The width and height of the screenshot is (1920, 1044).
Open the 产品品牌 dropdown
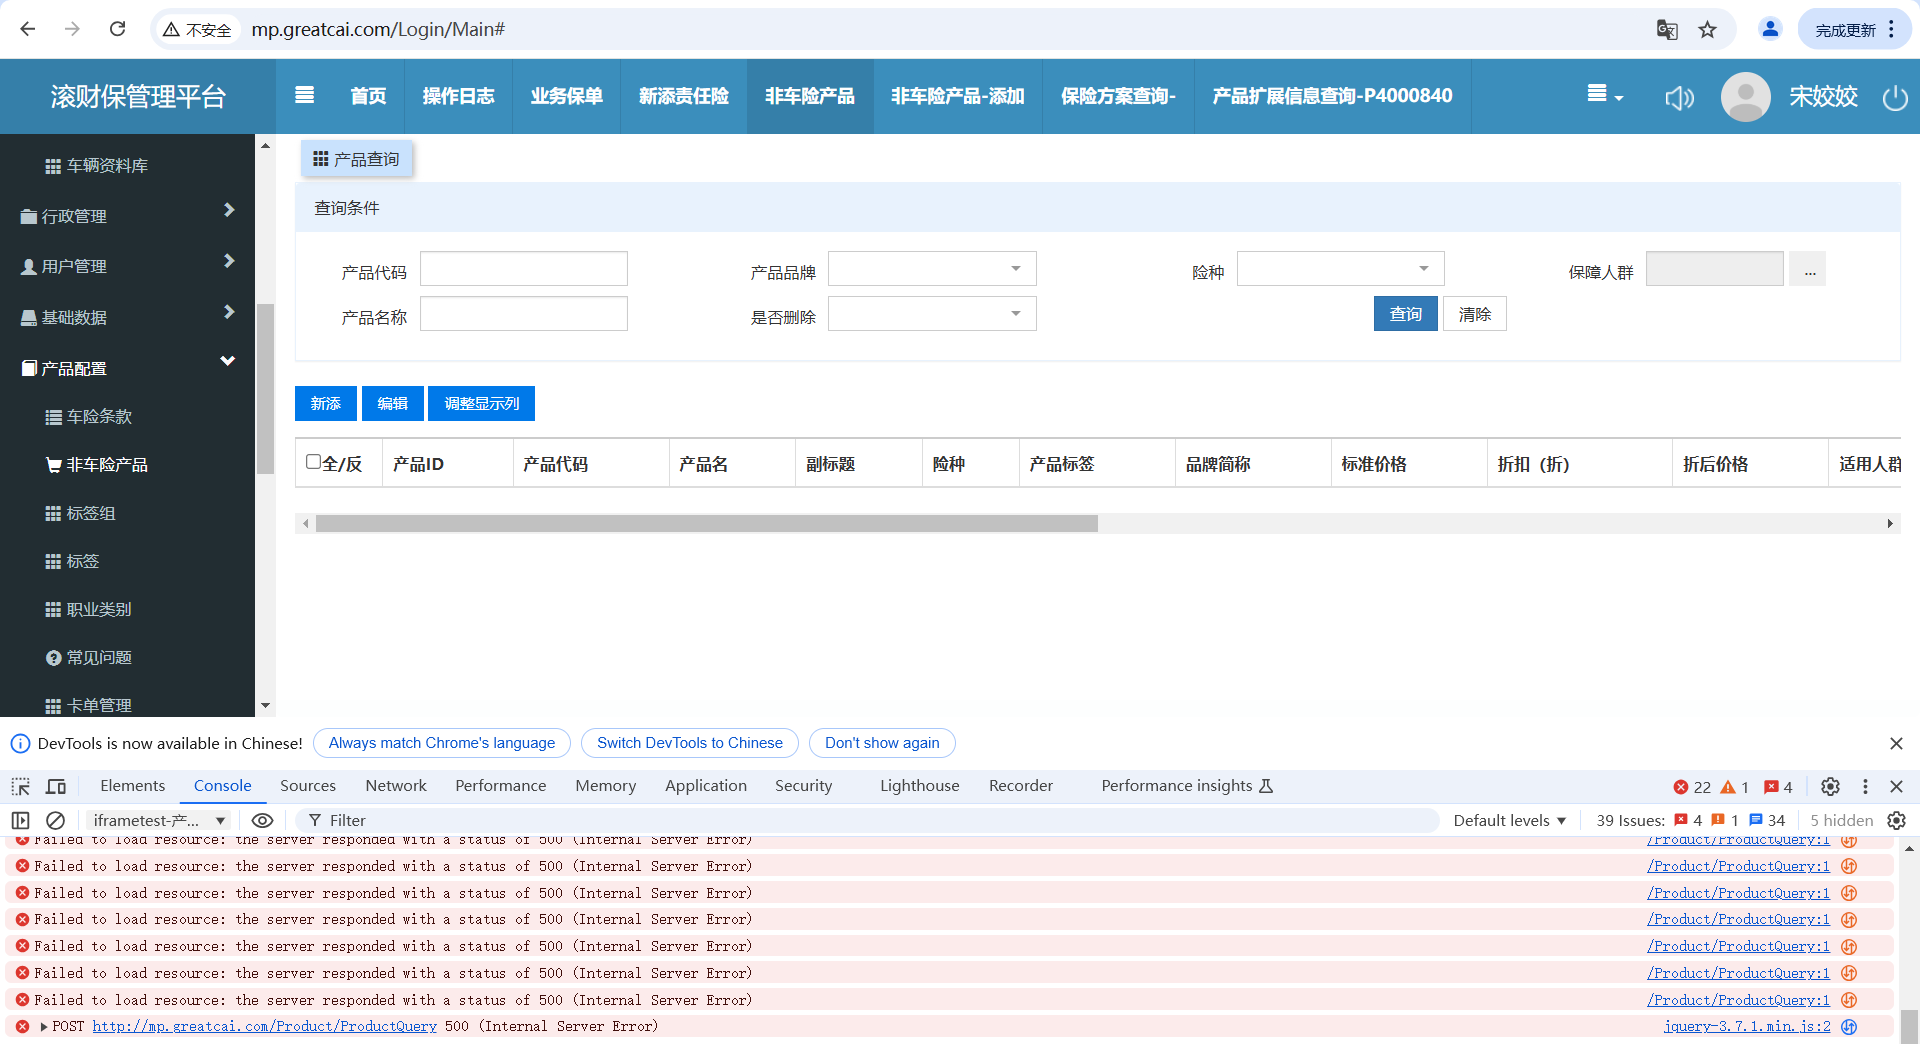pyautogui.click(x=931, y=269)
